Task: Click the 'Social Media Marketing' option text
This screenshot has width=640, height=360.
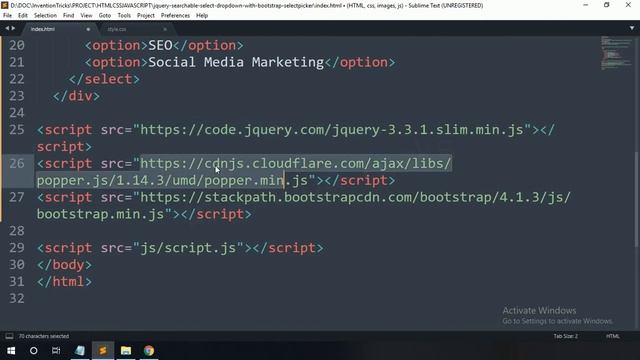Action: (236, 62)
